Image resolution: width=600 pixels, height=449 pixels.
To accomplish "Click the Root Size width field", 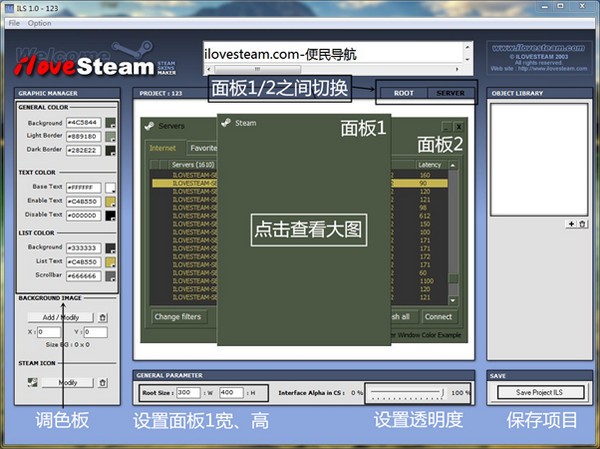I will (188, 393).
